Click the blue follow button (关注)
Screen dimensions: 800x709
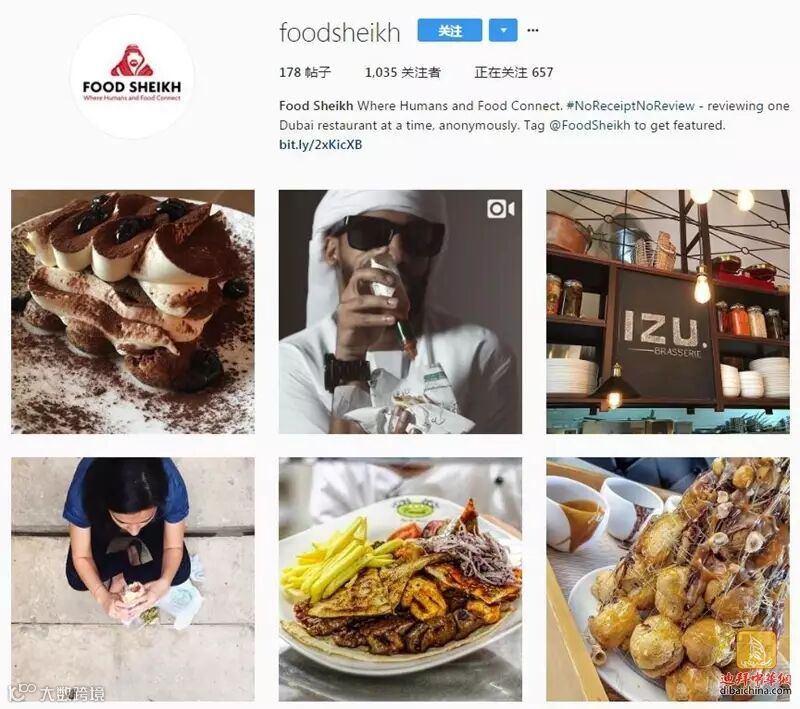tap(449, 30)
